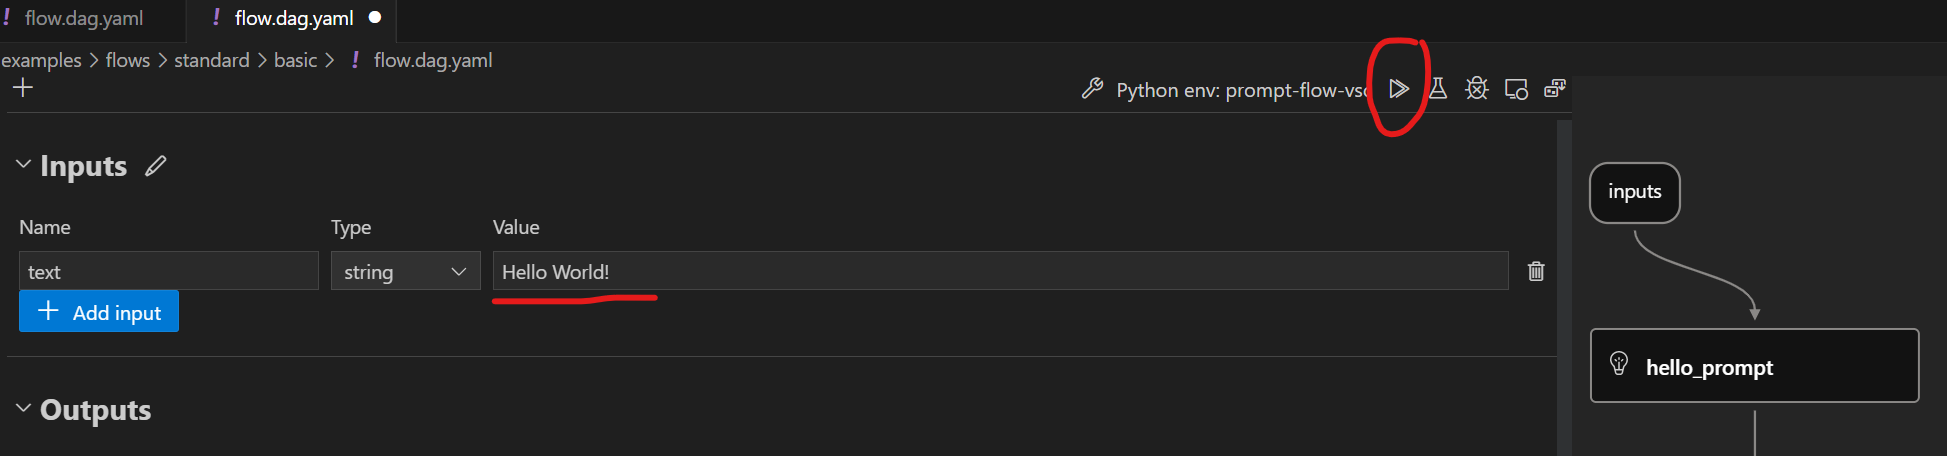1947x456 pixels.
Task: Click the wrench Python env icon
Action: [1092, 89]
